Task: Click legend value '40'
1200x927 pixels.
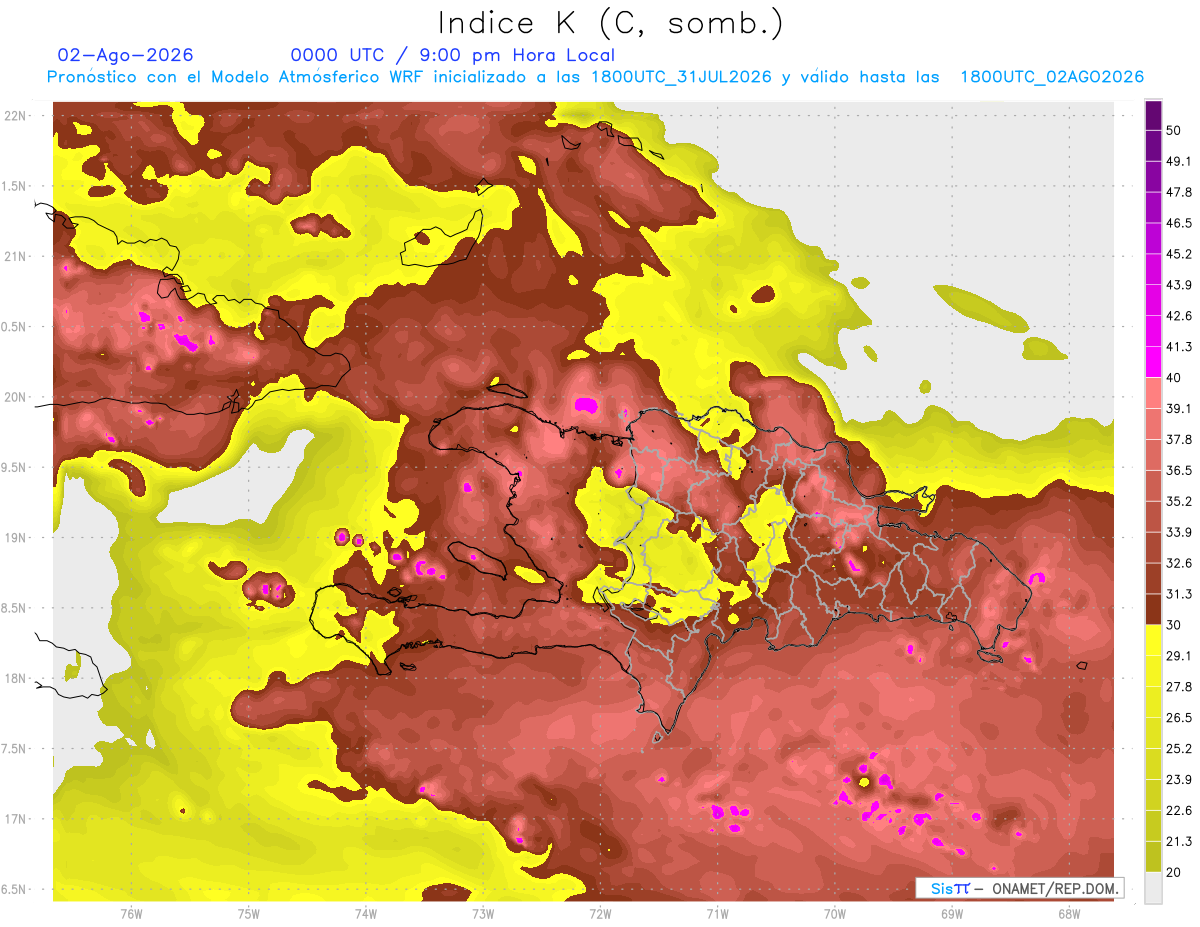Action: (1176, 378)
